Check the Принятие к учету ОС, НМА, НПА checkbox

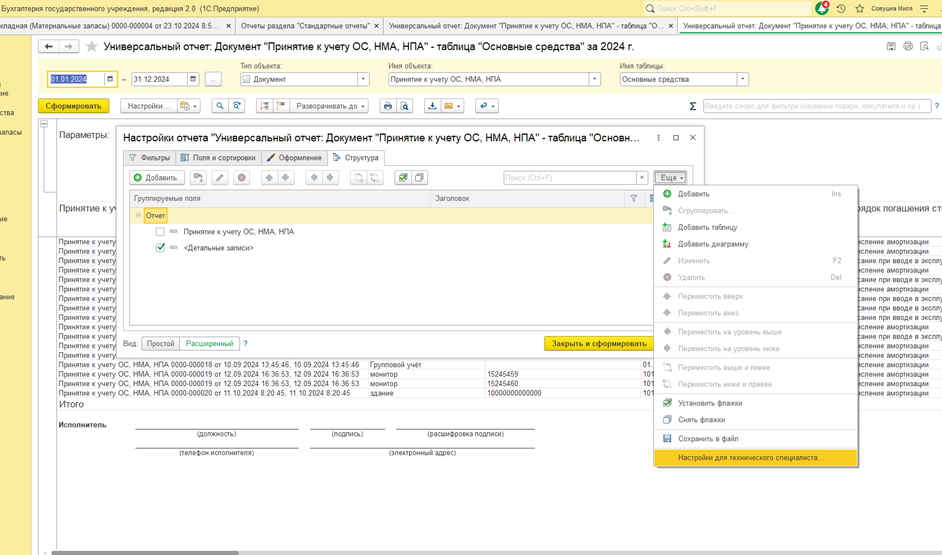[x=160, y=231]
